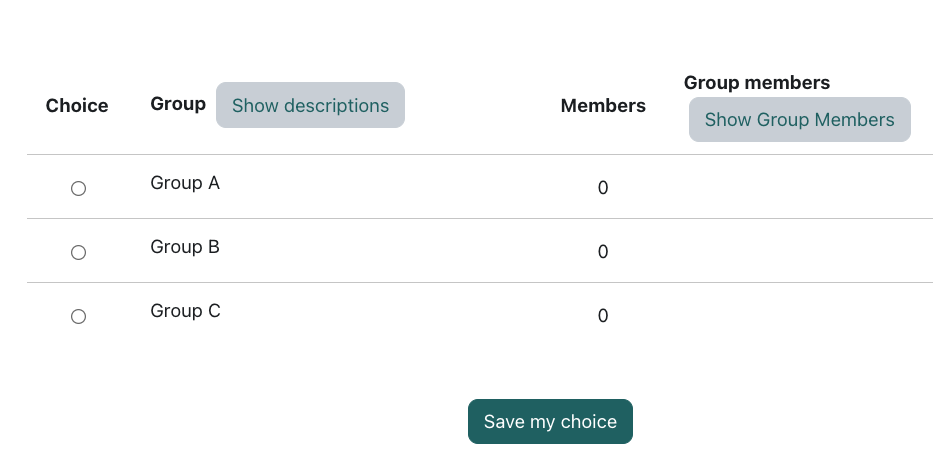Image resolution: width=933 pixels, height=463 pixels.
Task: Click the member count for Group A
Action: 603,188
